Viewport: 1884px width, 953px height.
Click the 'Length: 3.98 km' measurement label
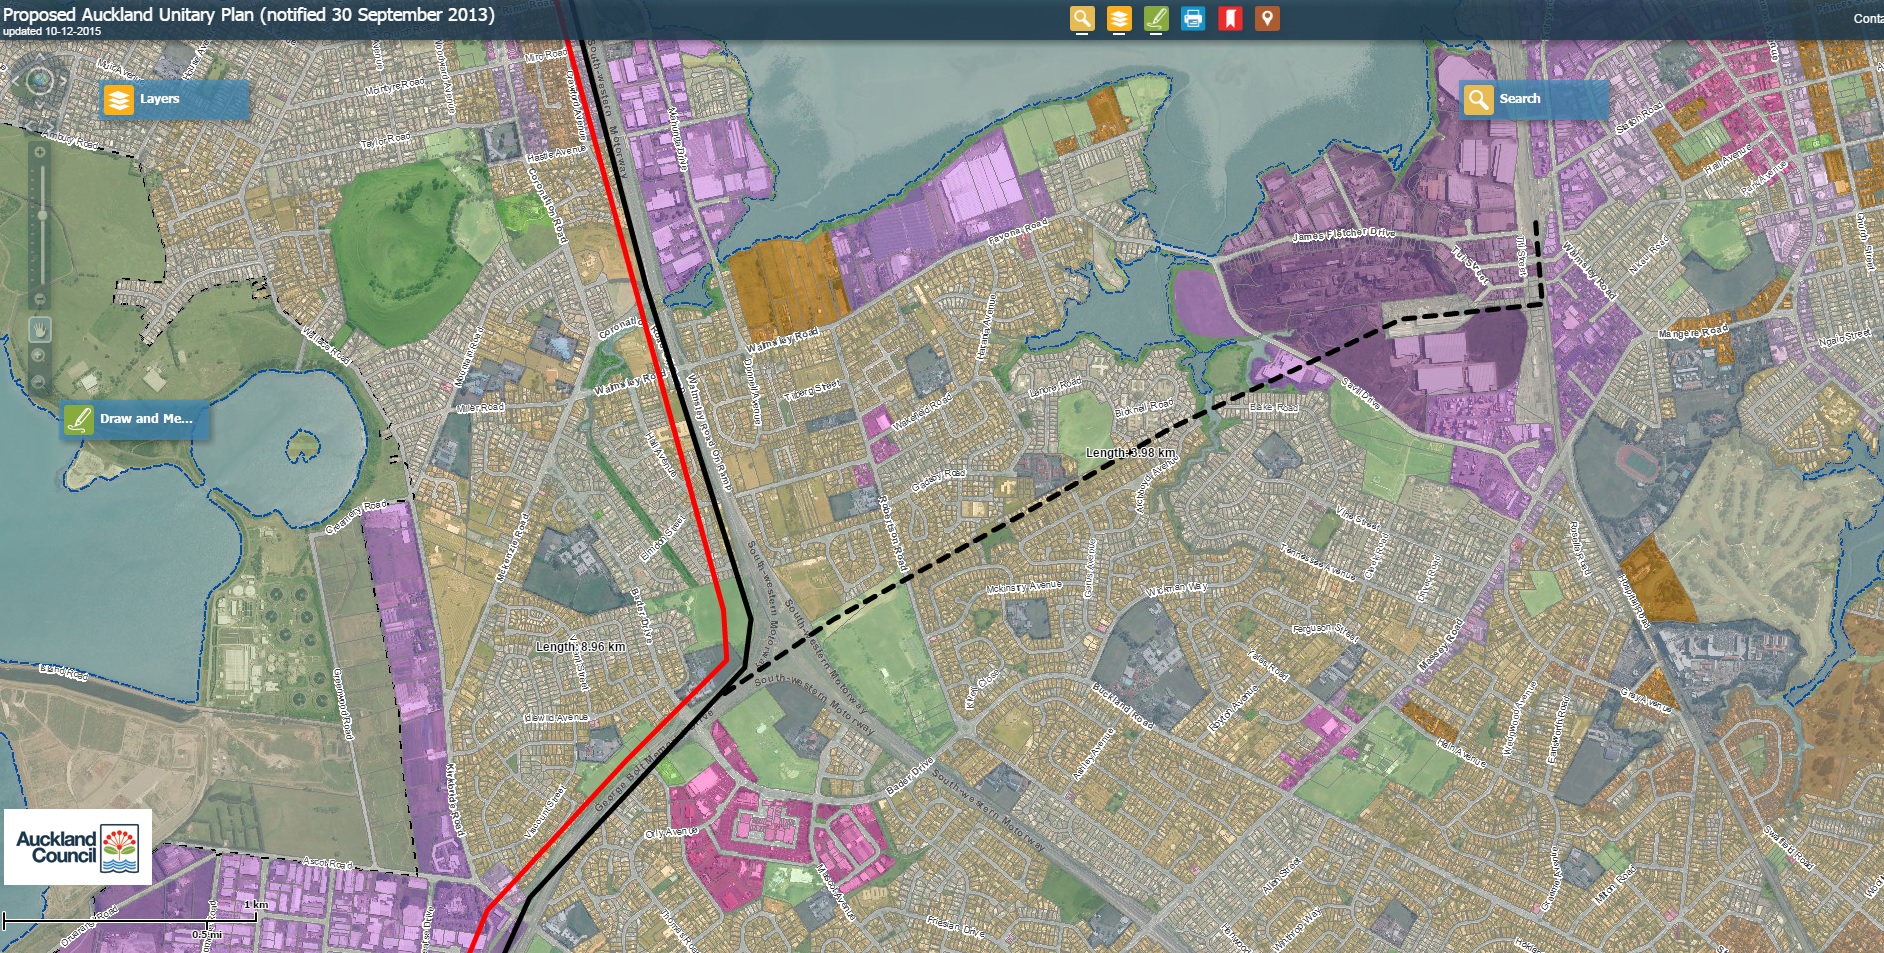pos(1130,453)
